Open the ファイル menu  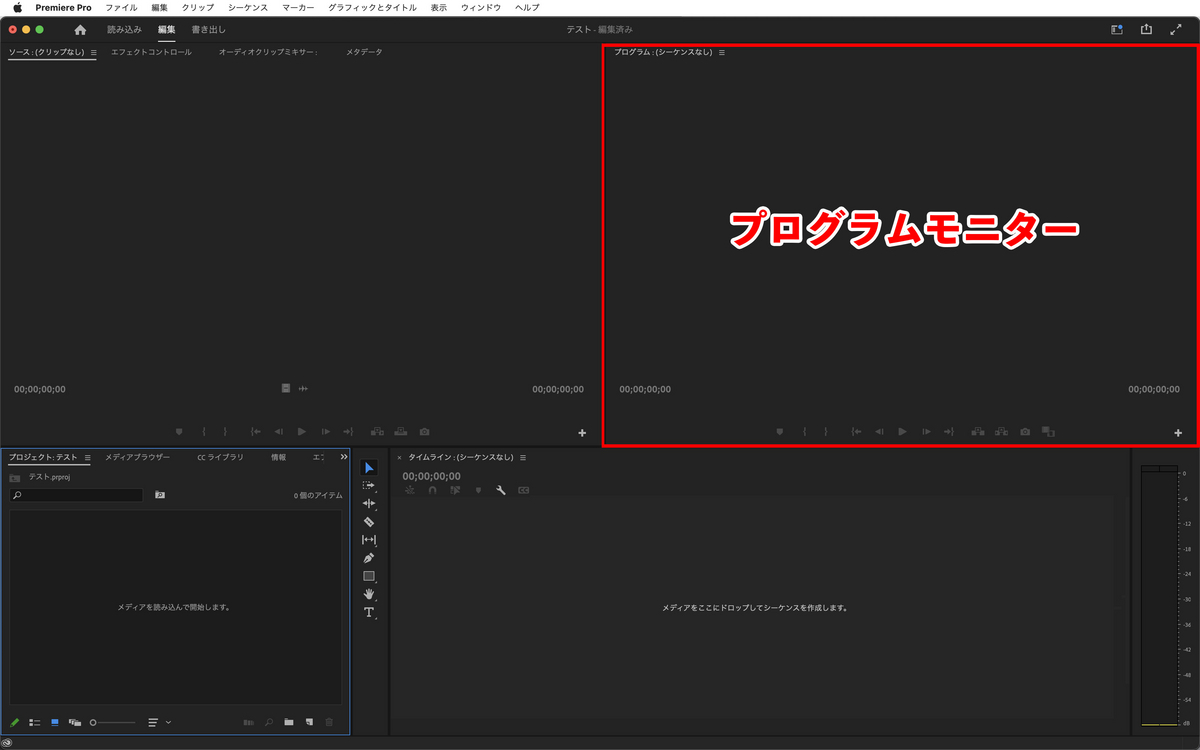(121, 7)
